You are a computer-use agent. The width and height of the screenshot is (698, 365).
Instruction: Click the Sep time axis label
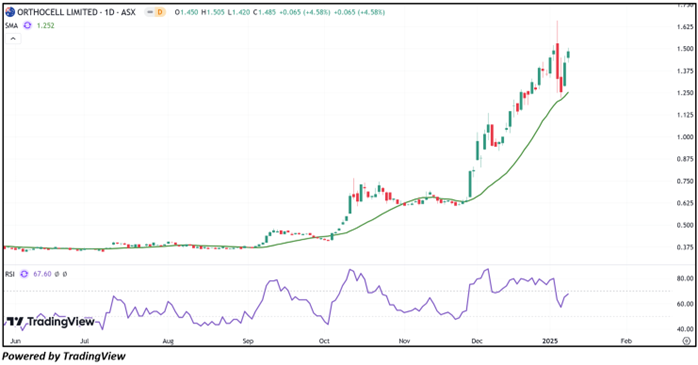248,341
